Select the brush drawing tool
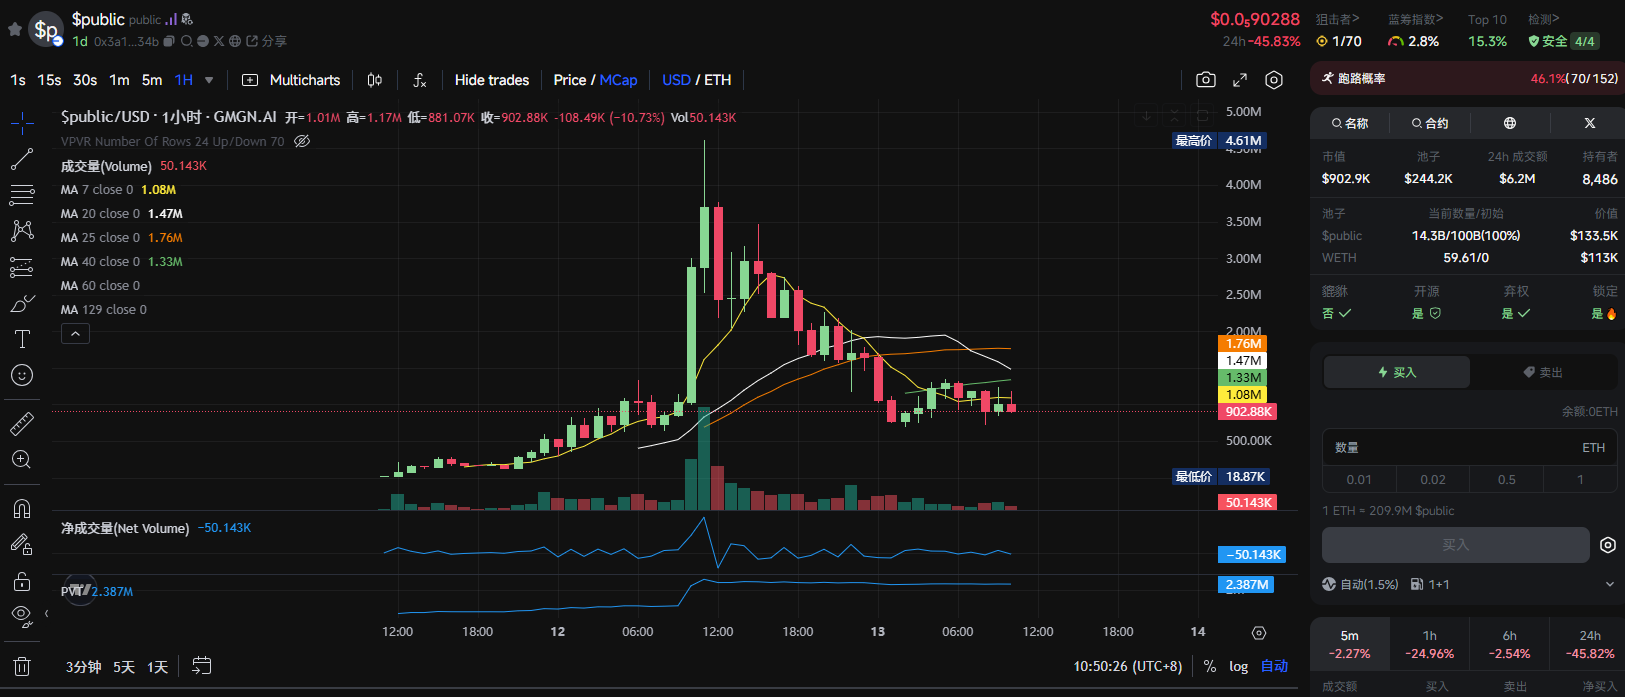Screen dimensions: 1625x697 point(22,303)
